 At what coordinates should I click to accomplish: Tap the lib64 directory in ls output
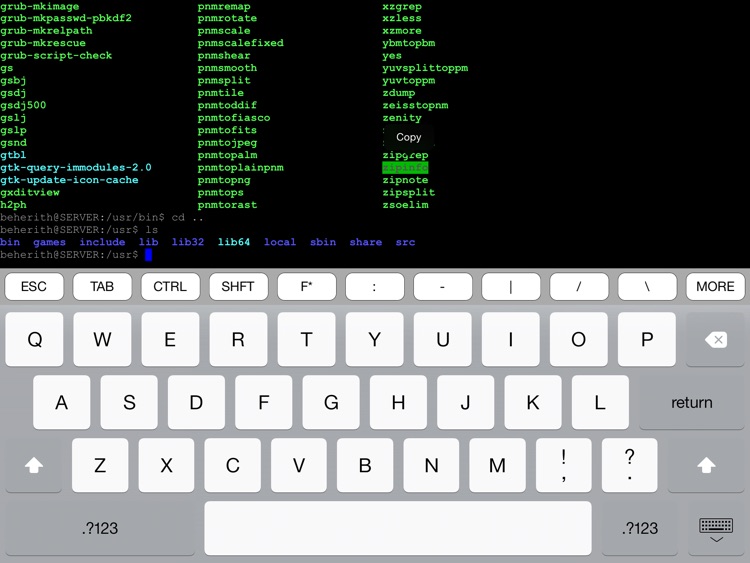pyautogui.click(x=234, y=242)
